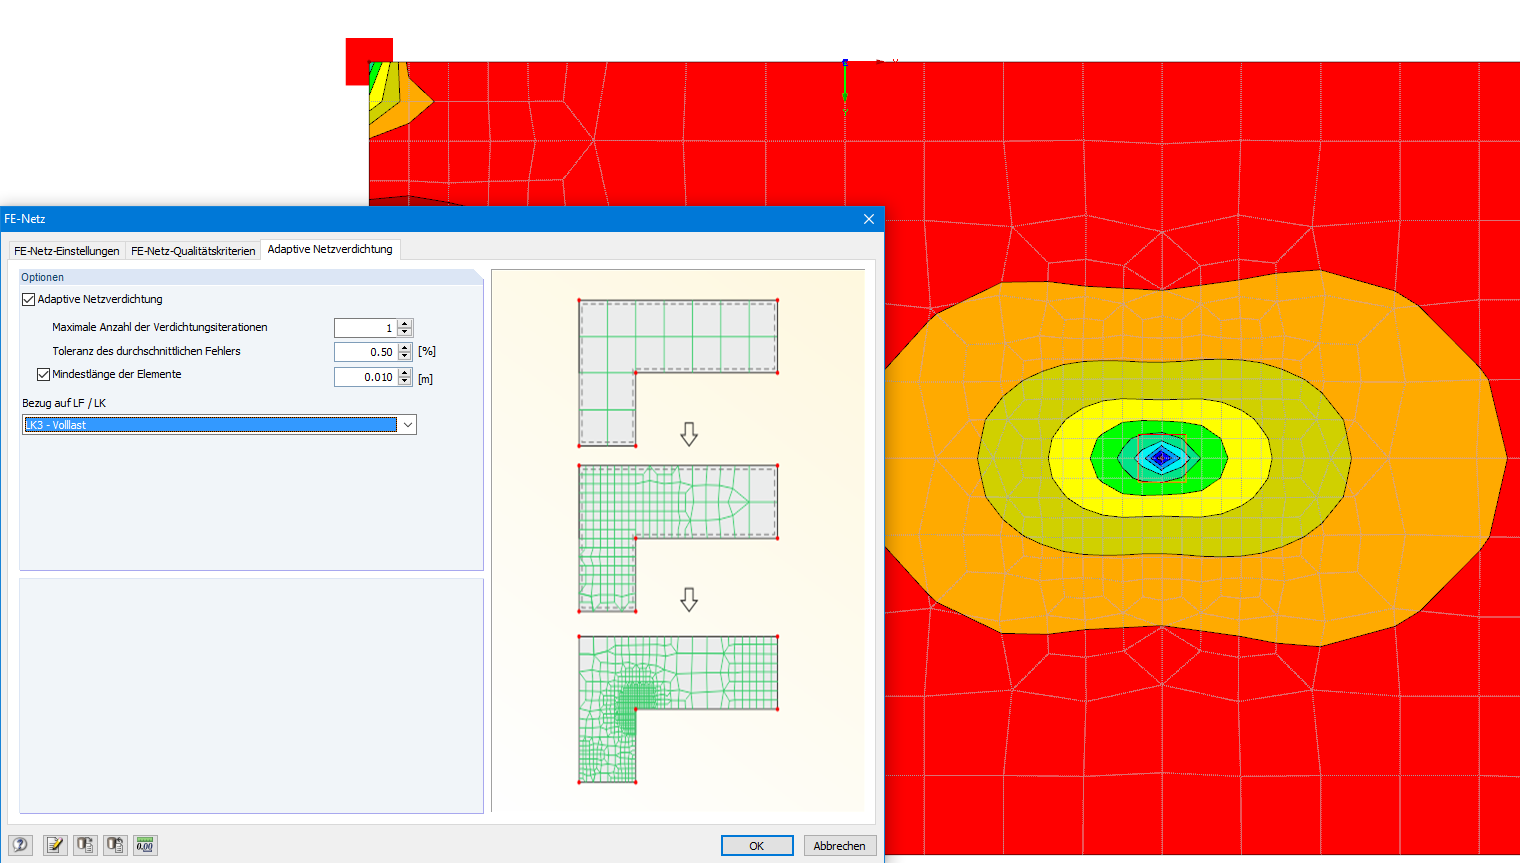Viewport: 1520px width, 863px height.
Task: Increase Maximale Anzahl der Verdichtungsiterationen
Action: [404, 323]
